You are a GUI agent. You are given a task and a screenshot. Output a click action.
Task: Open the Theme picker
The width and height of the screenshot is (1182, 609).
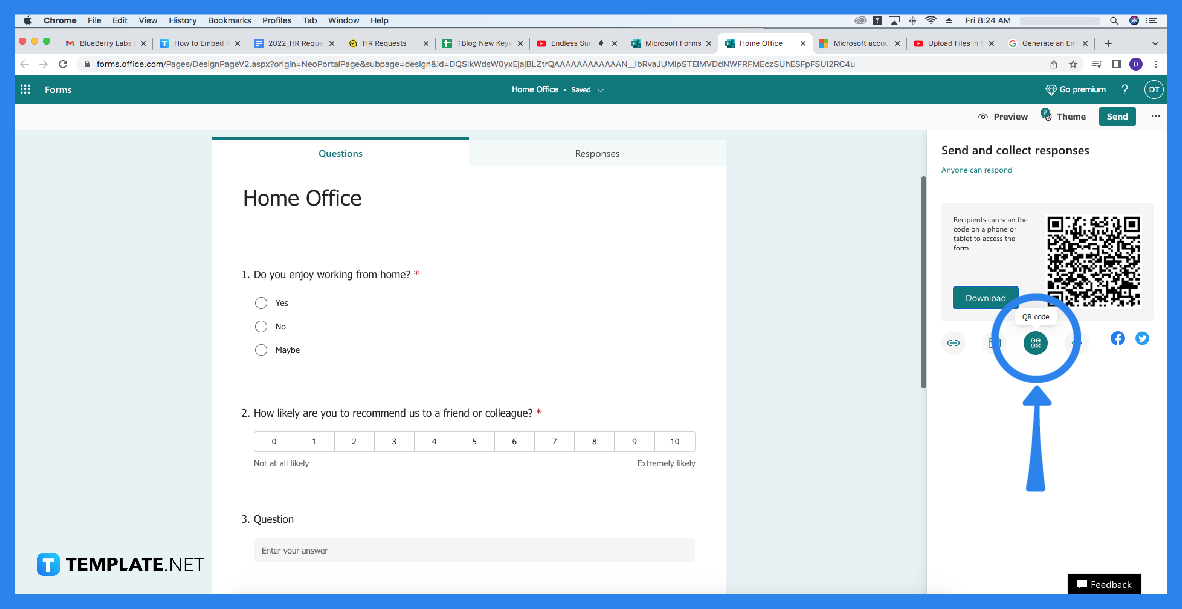point(1064,116)
